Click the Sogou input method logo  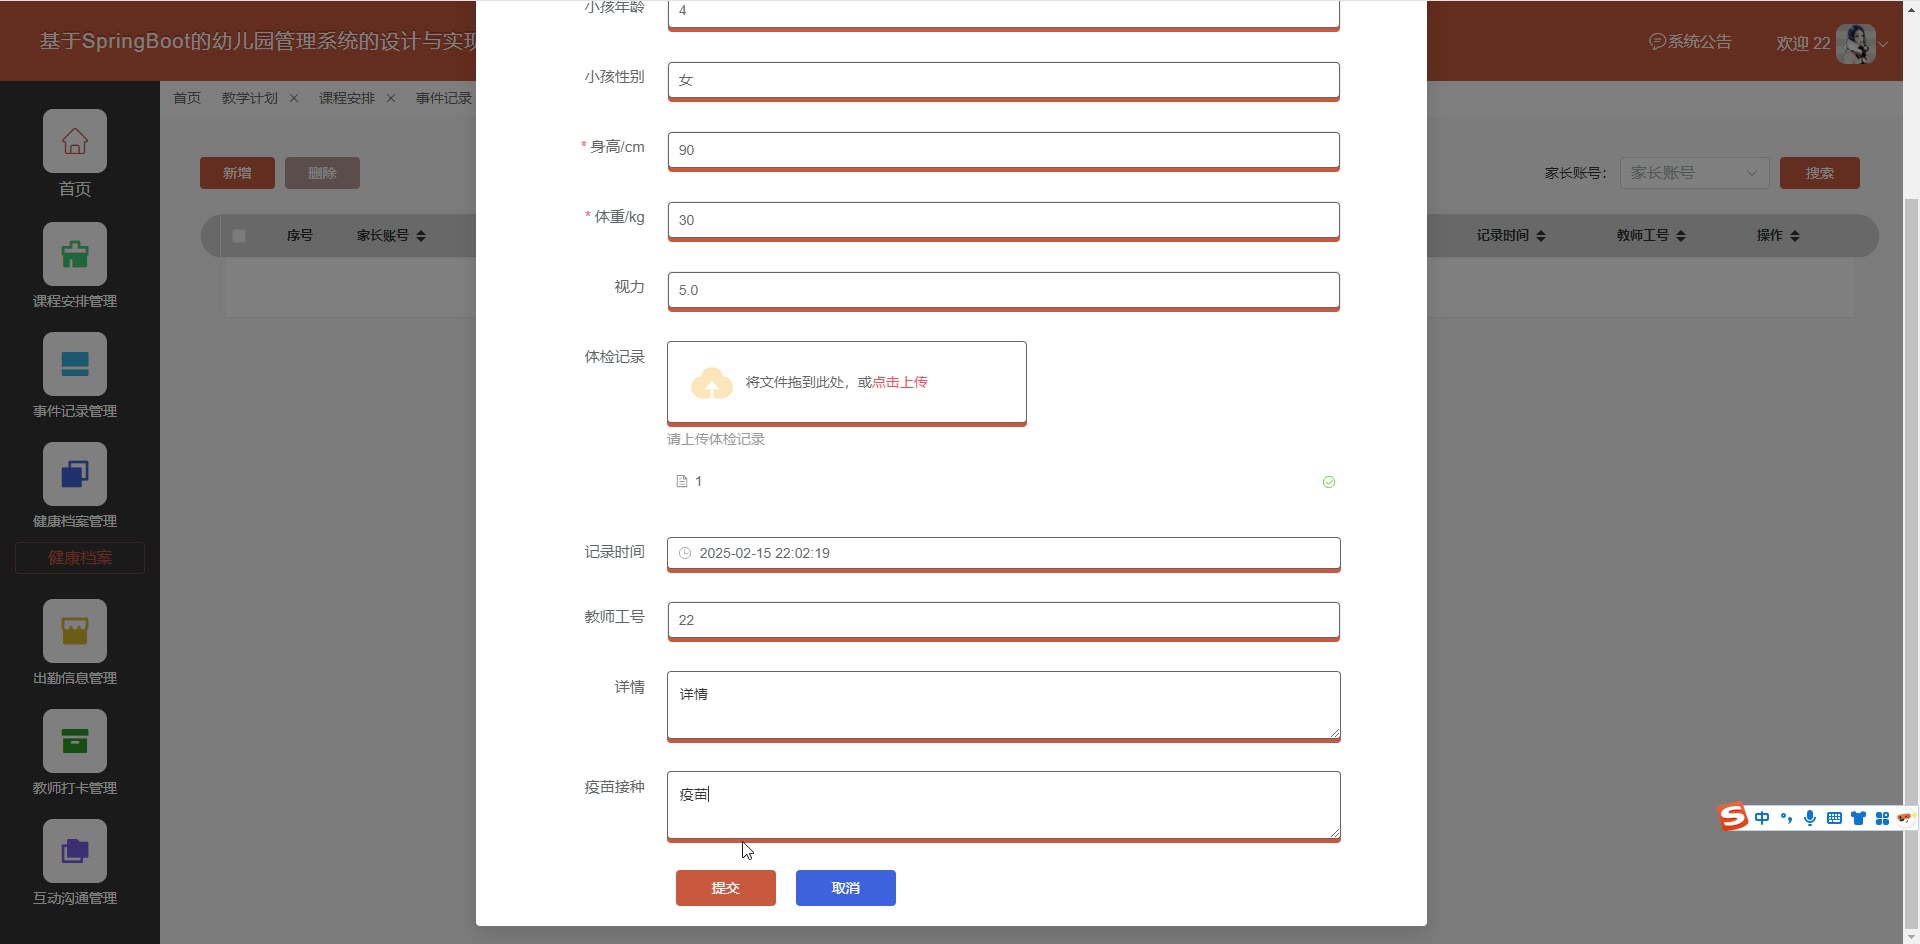tap(1733, 818)
